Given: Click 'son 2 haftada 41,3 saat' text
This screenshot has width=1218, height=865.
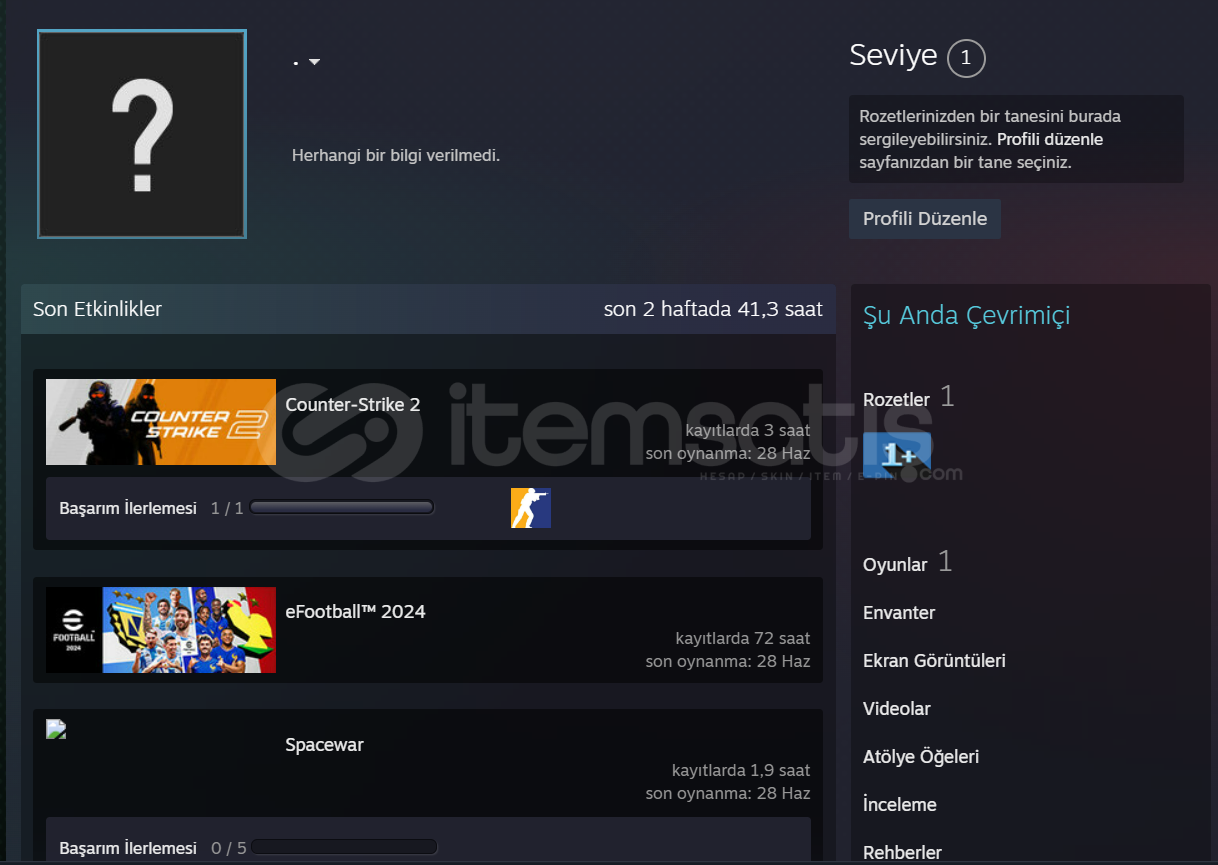Looking at the screenshot, I should click(713, 309).
